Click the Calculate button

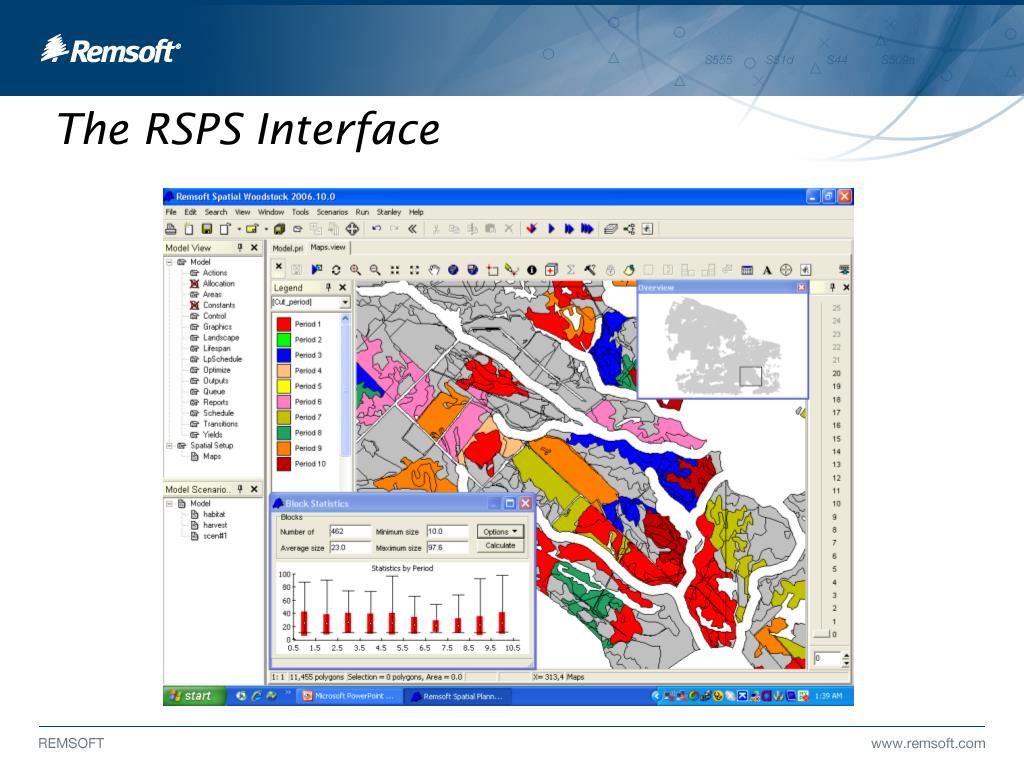pos(500,546)
